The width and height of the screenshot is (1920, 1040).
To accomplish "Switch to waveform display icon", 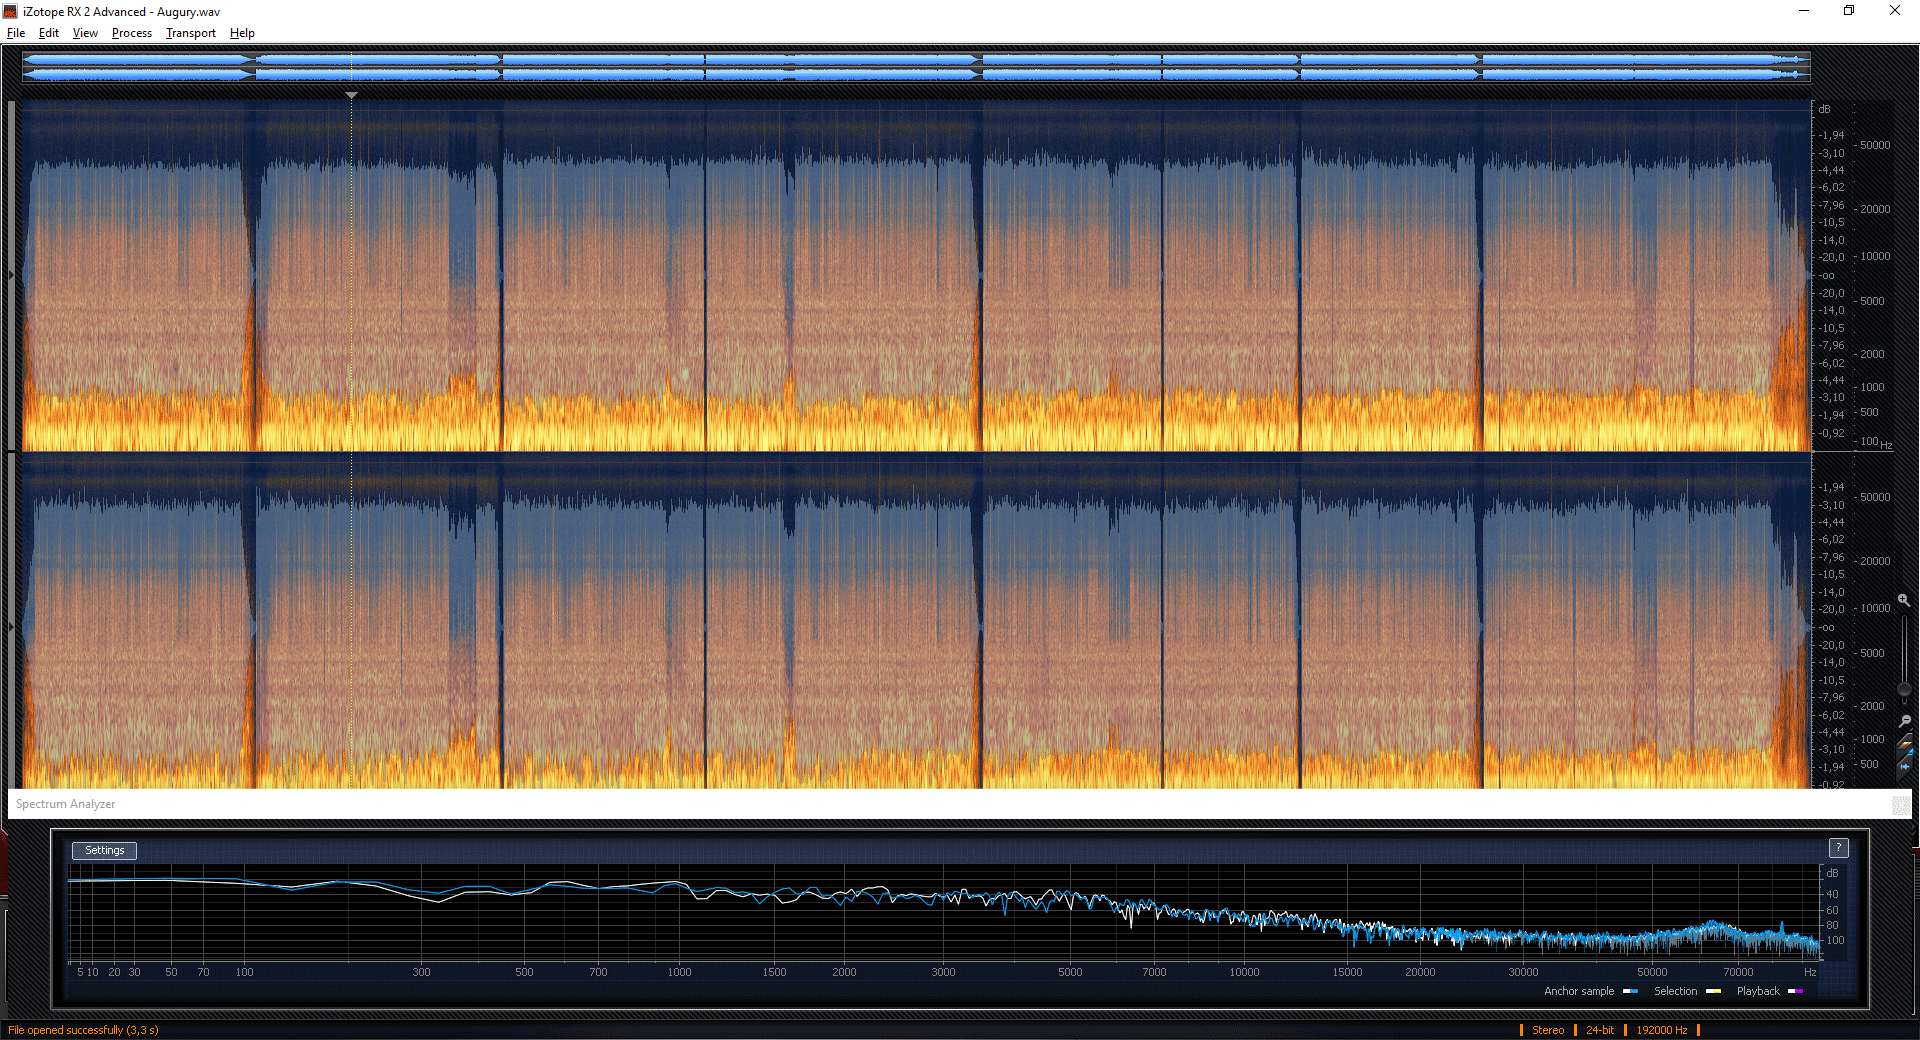I will [x=1905, y=766].
